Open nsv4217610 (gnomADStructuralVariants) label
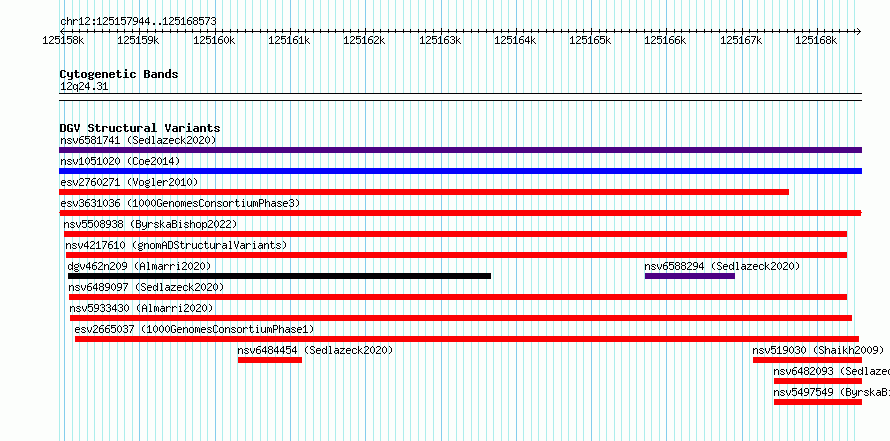This screenshot has height=441, width=890. pos(177,245)
